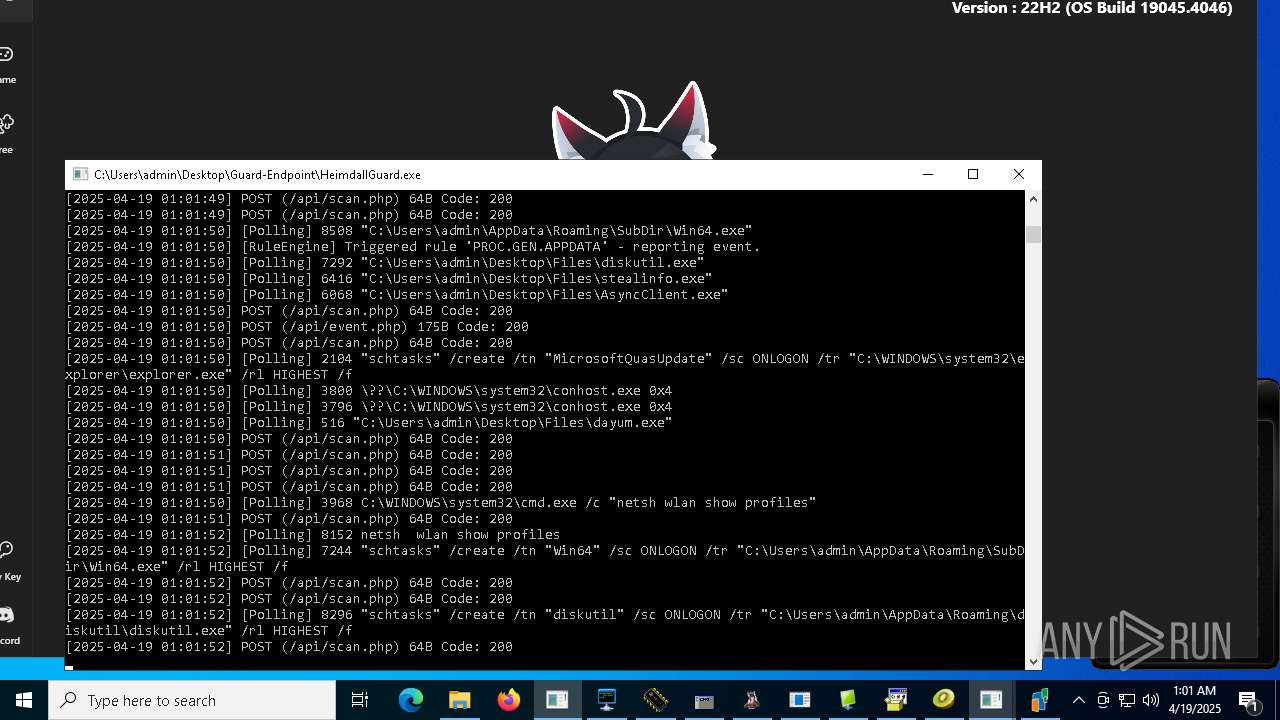The image size is (1280, 720).
Task: Open the taskbar clock showing 1:01 AM
Action: 1195,700
